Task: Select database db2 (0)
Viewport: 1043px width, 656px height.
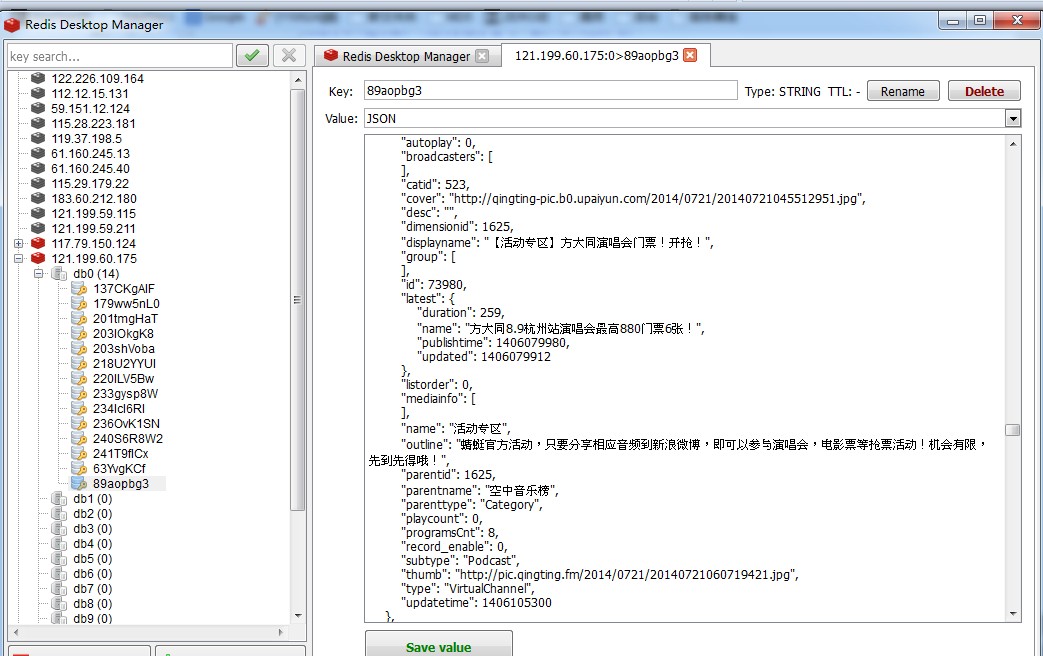Action: point(92,514)
